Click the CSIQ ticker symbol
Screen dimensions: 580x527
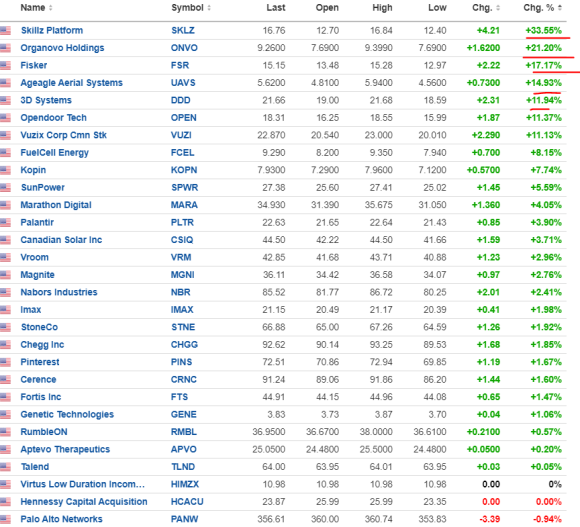(x=182, y=240)
